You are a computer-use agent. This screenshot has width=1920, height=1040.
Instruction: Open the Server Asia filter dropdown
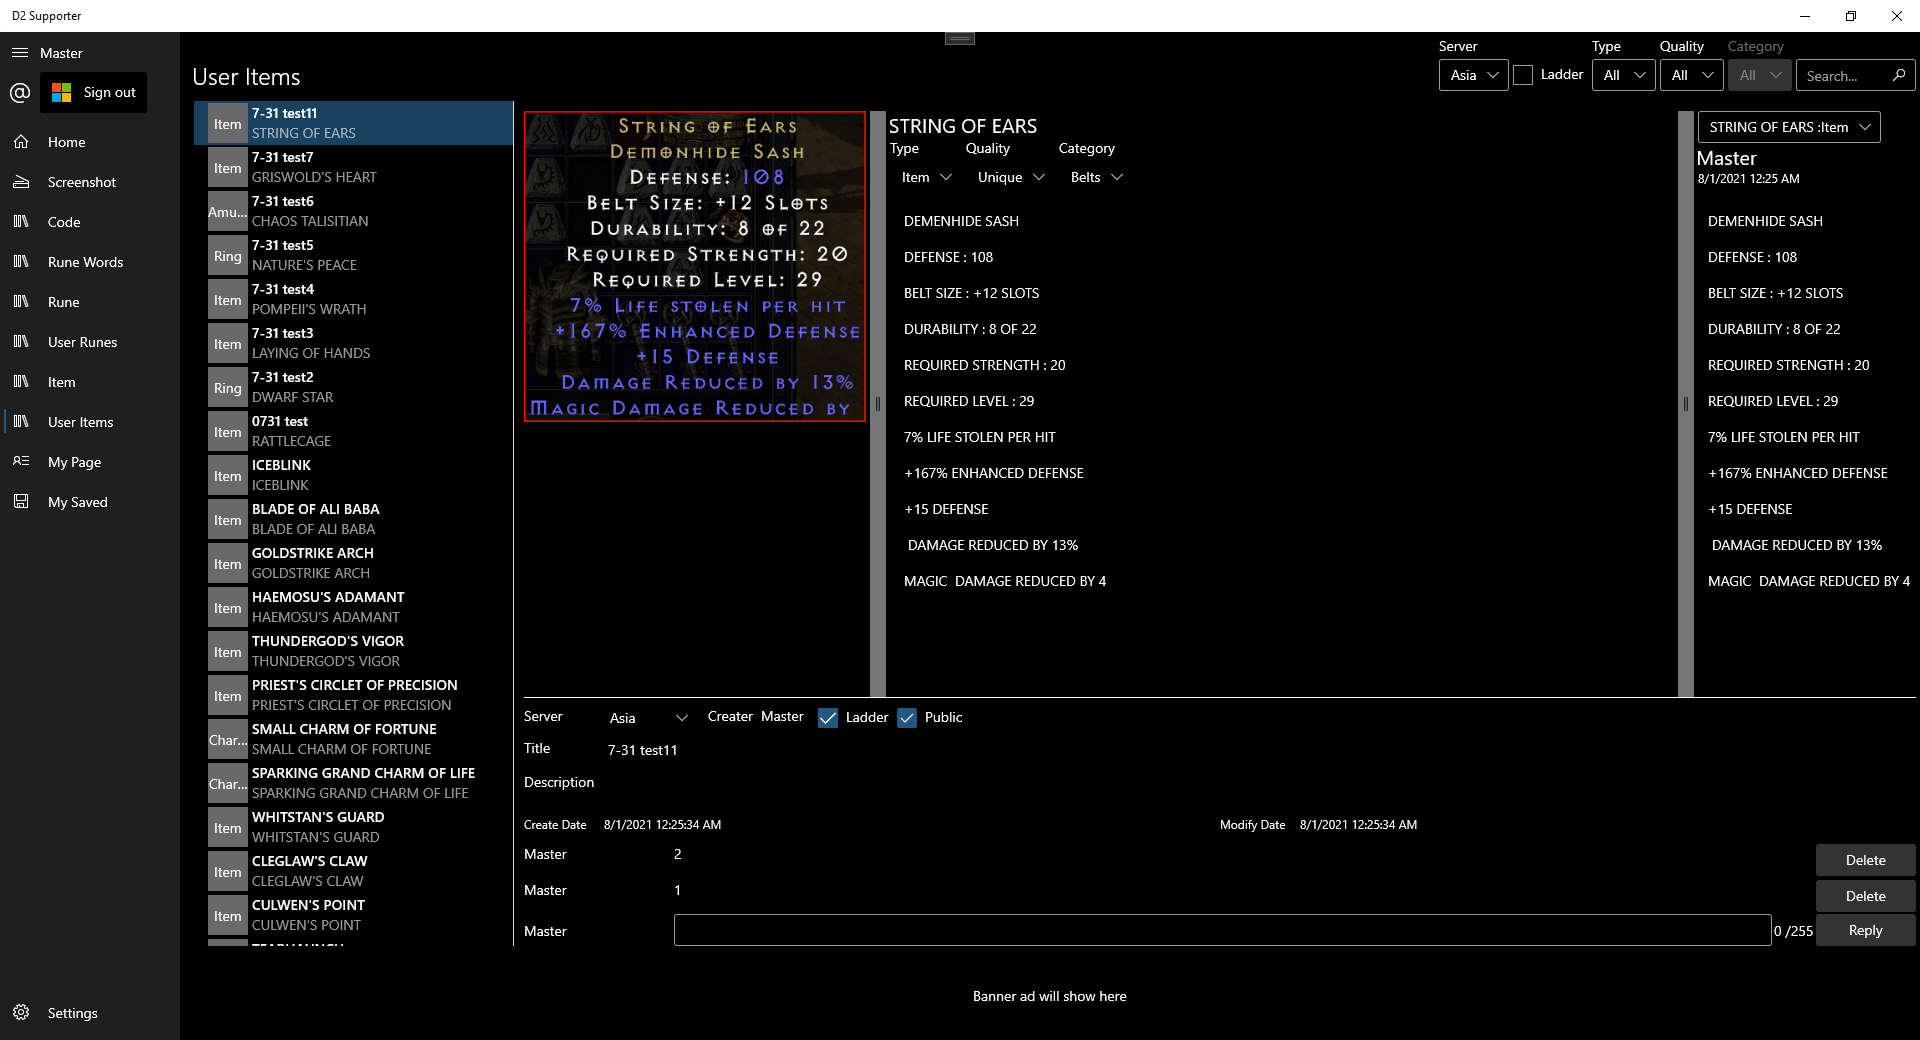pos(1474,75)
